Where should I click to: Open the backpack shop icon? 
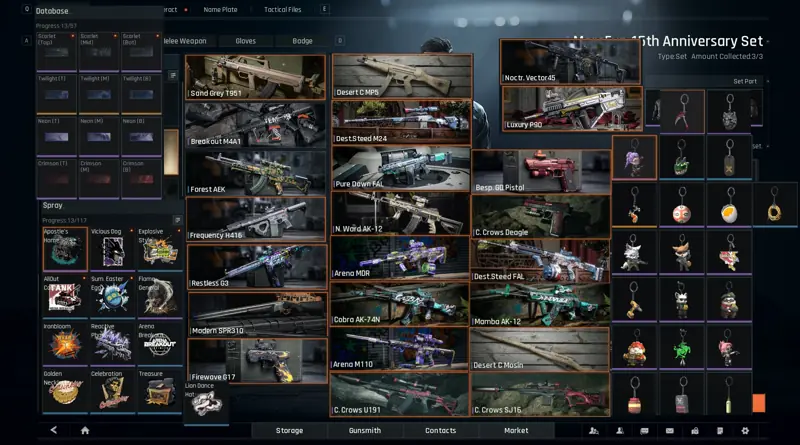[695, 431]
